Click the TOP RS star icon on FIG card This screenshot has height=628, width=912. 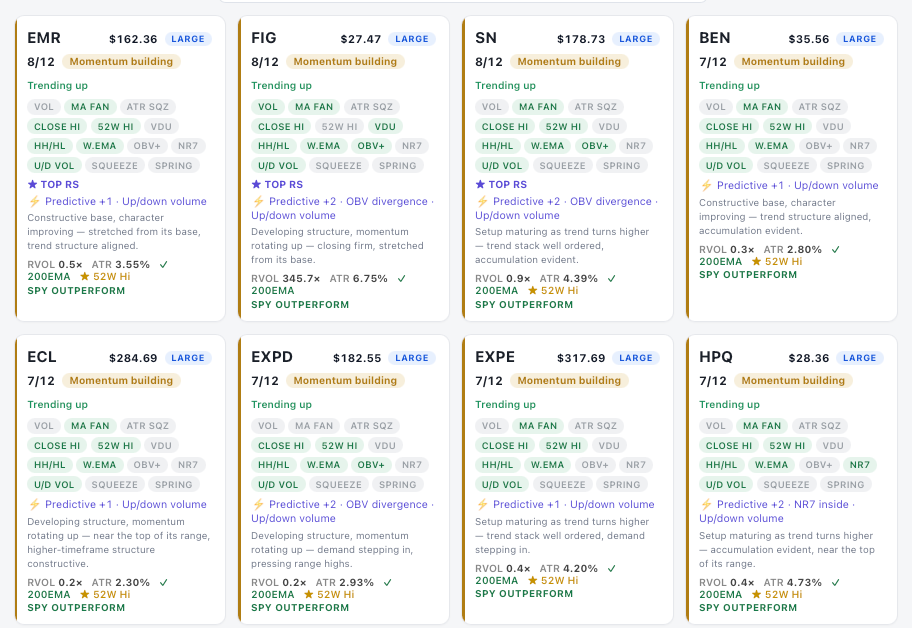point(256,184)
